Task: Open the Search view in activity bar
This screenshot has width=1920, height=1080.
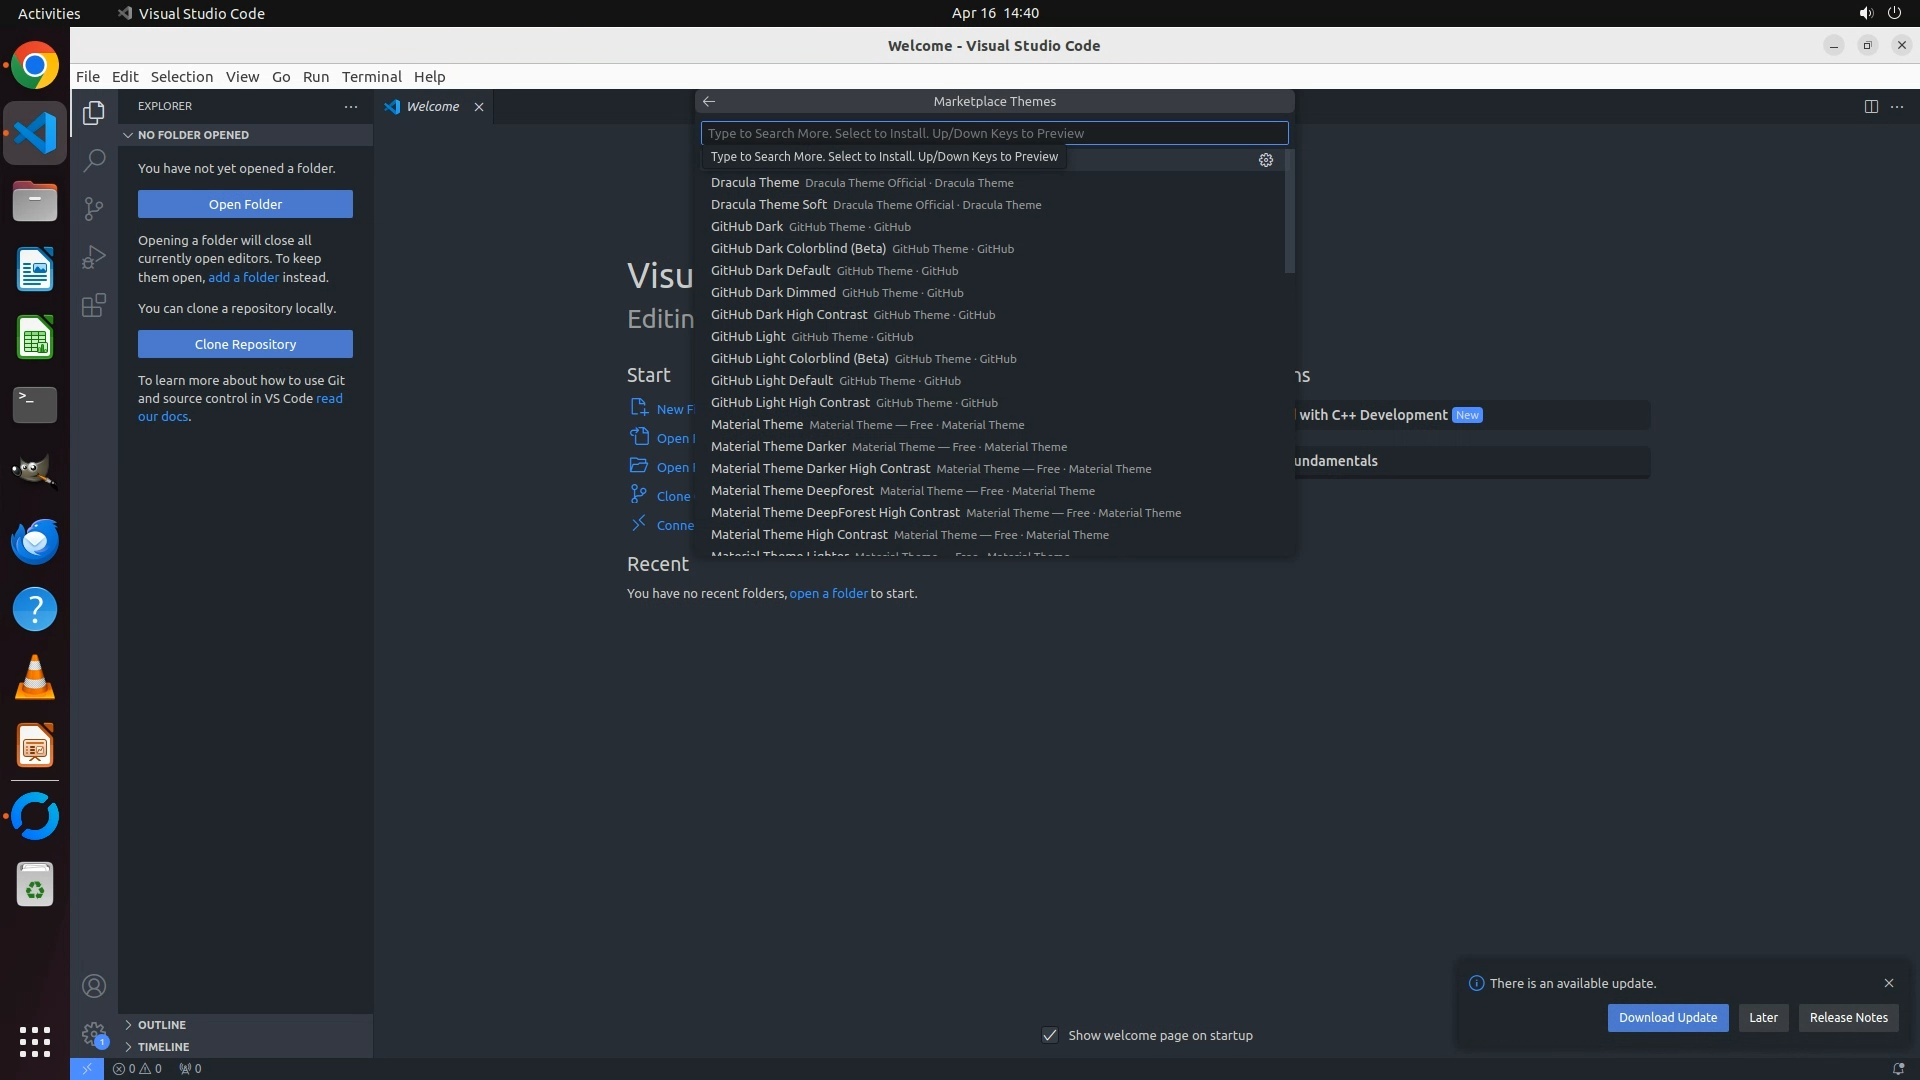Action: click(94, 160)
